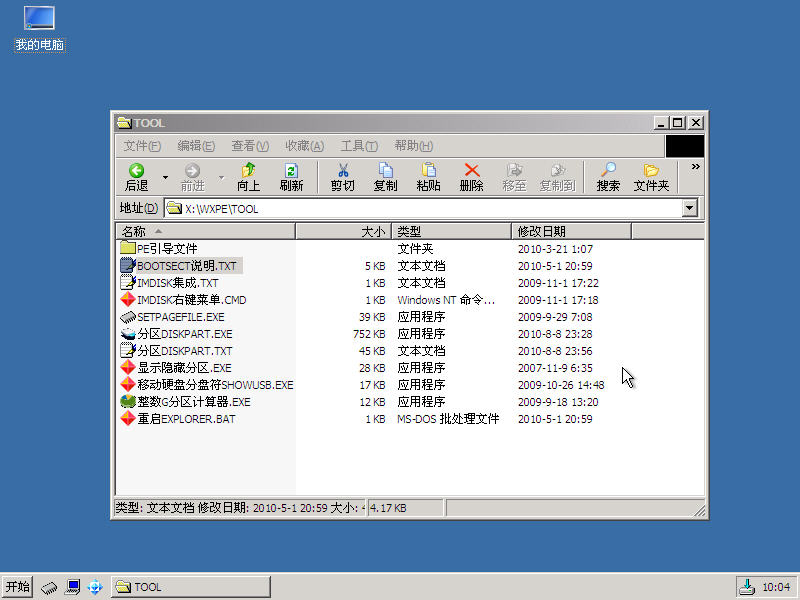Select the PE引导文件 folder

(167, 249)
